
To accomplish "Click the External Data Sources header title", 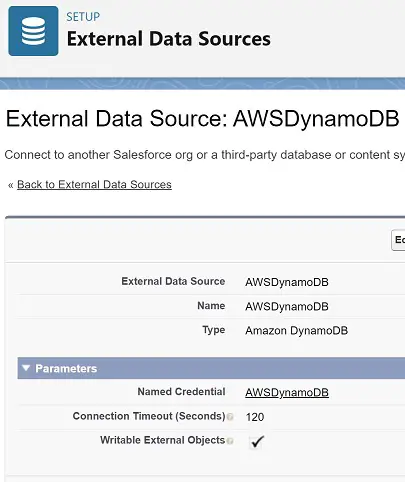I will click(169, 39).
